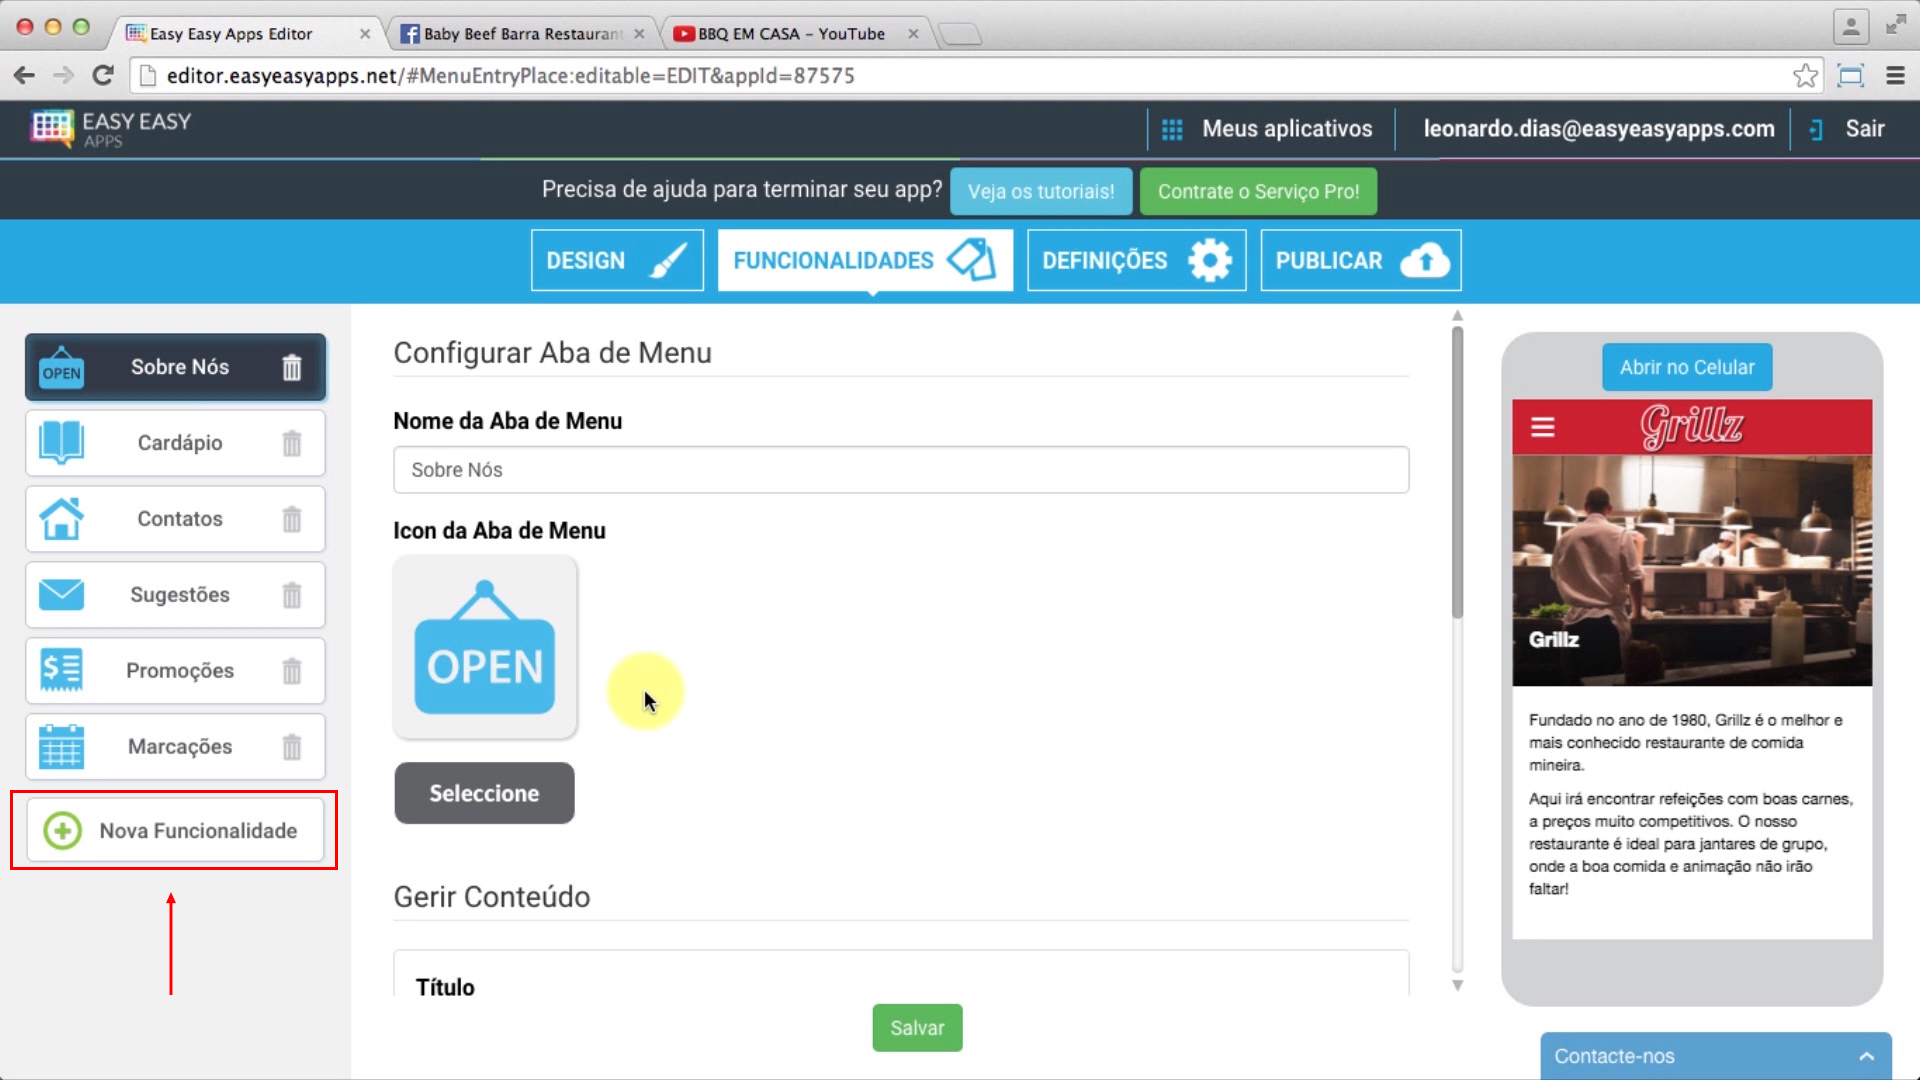Viewport: 1920px width, 1080px height.
Task: Click the Promoções dollar icon
Action: (59, 670)
